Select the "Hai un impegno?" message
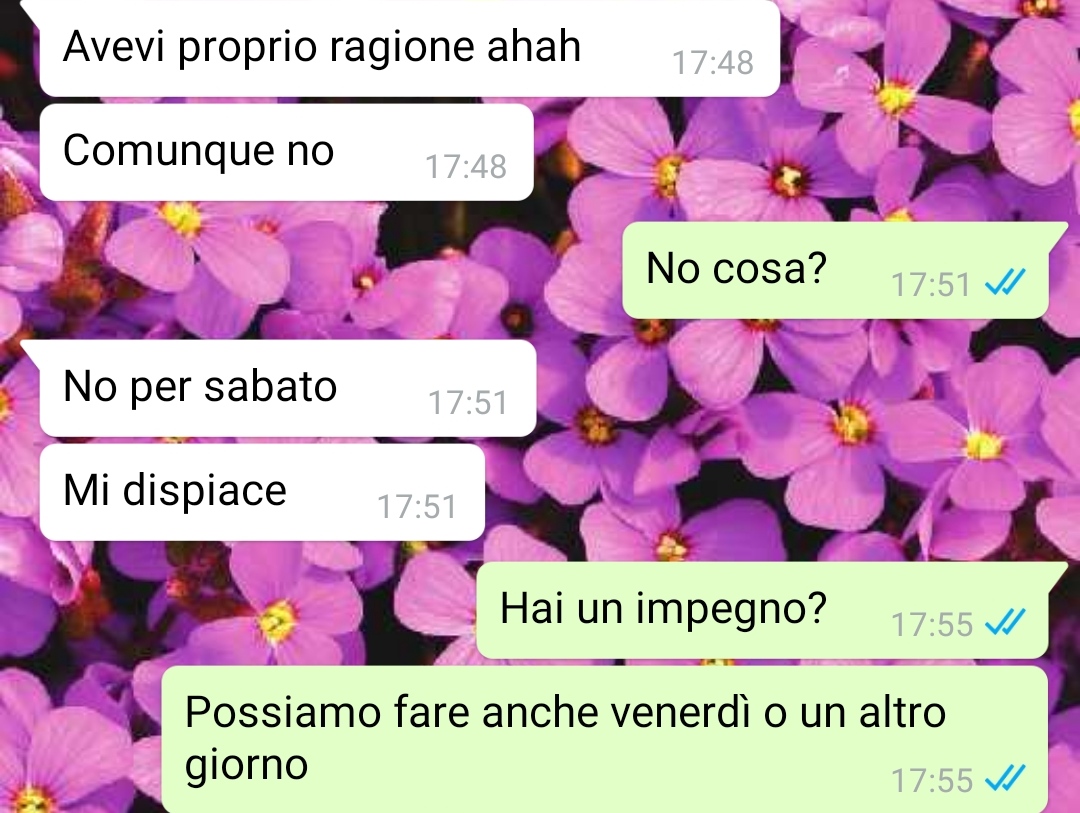The image size is (1080, 813). (x=762, y=610)
